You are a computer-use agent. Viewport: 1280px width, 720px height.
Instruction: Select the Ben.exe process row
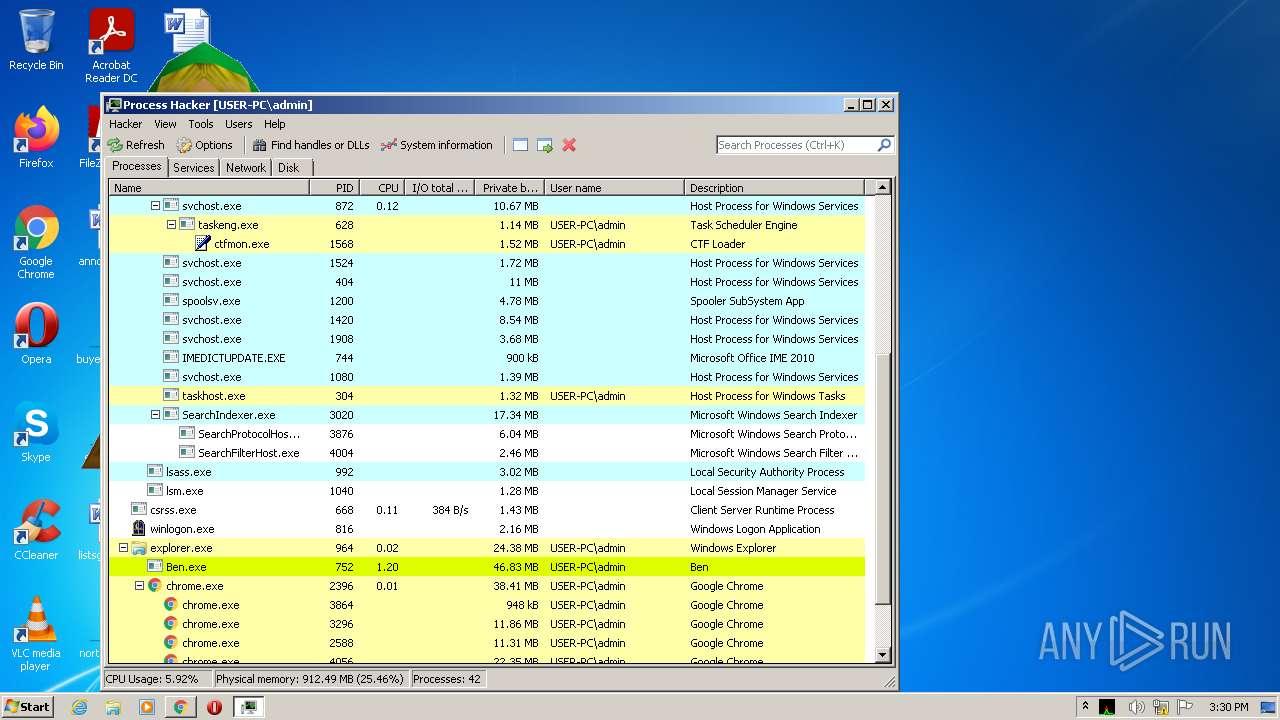486,567
